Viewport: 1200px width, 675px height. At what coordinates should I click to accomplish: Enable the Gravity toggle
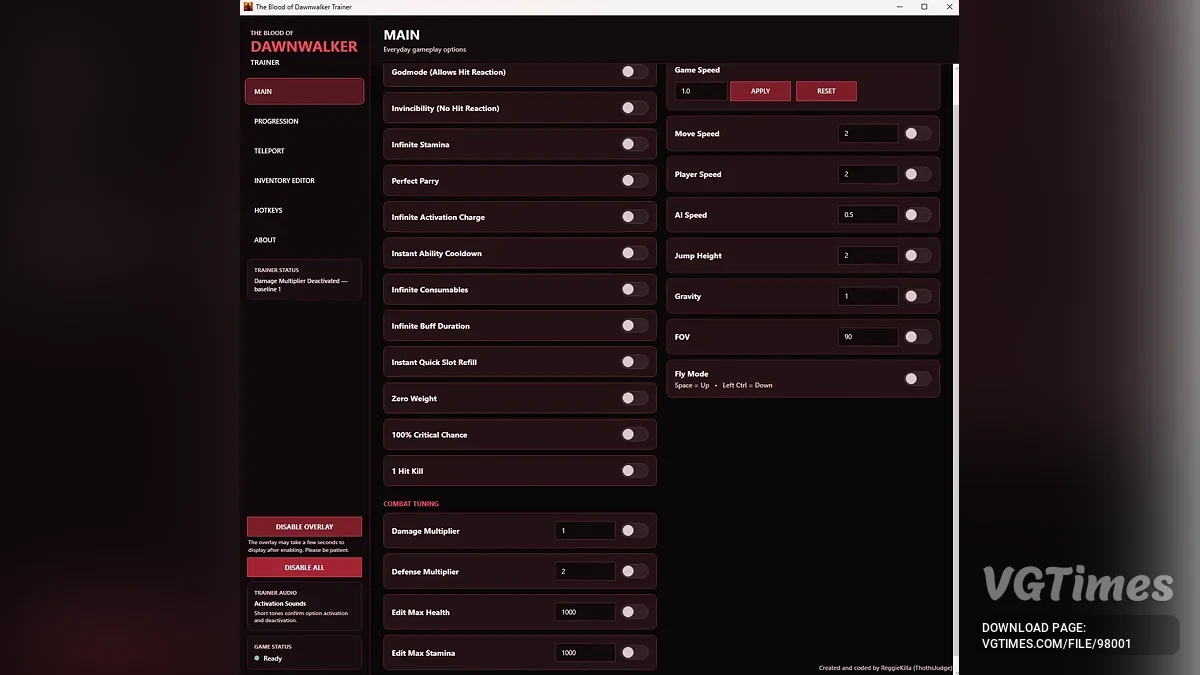917,296
